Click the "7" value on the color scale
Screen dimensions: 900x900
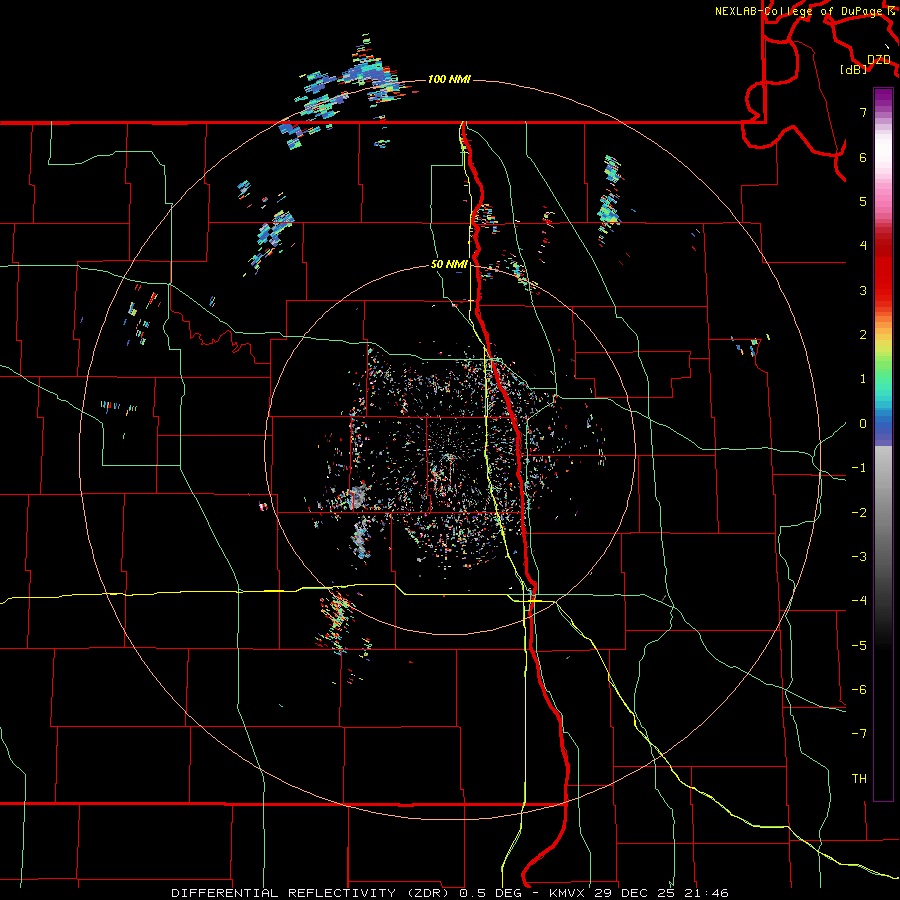point(863,112)
